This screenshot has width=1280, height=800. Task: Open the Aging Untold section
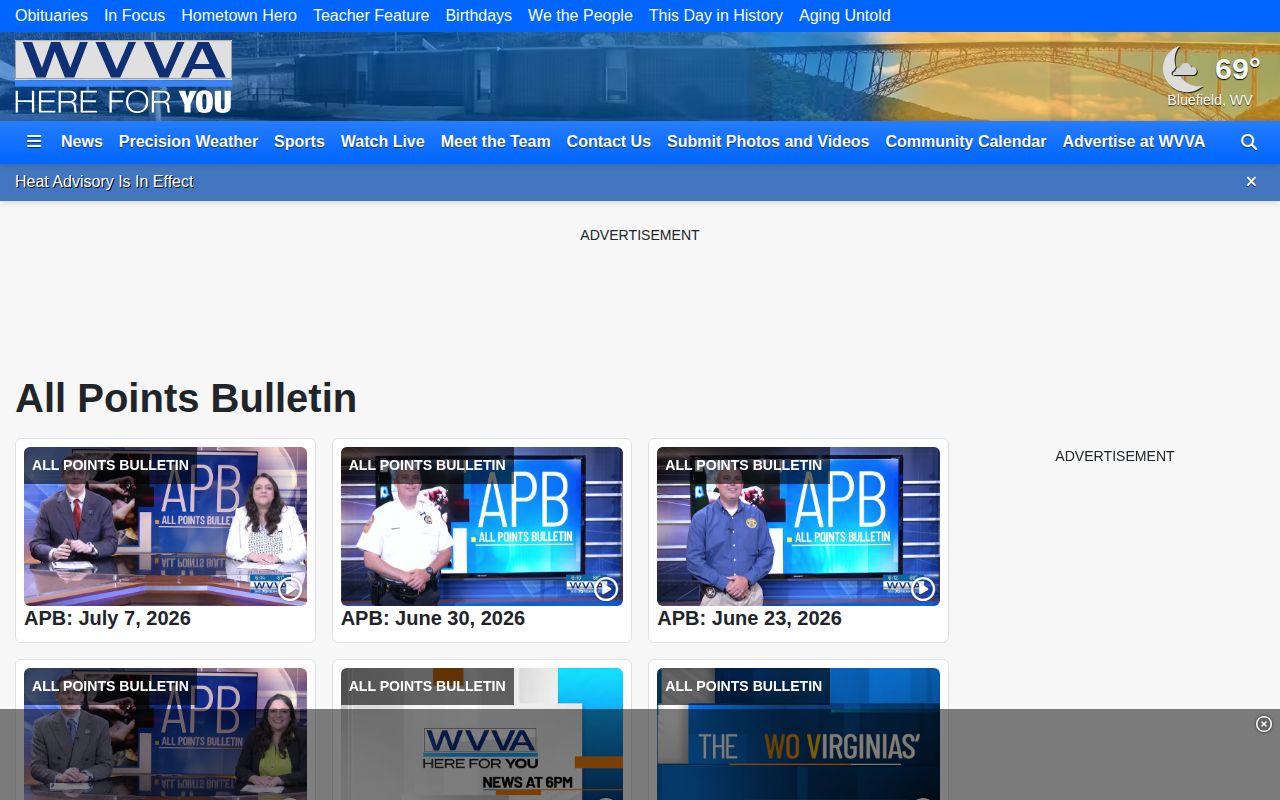[845, 15]
